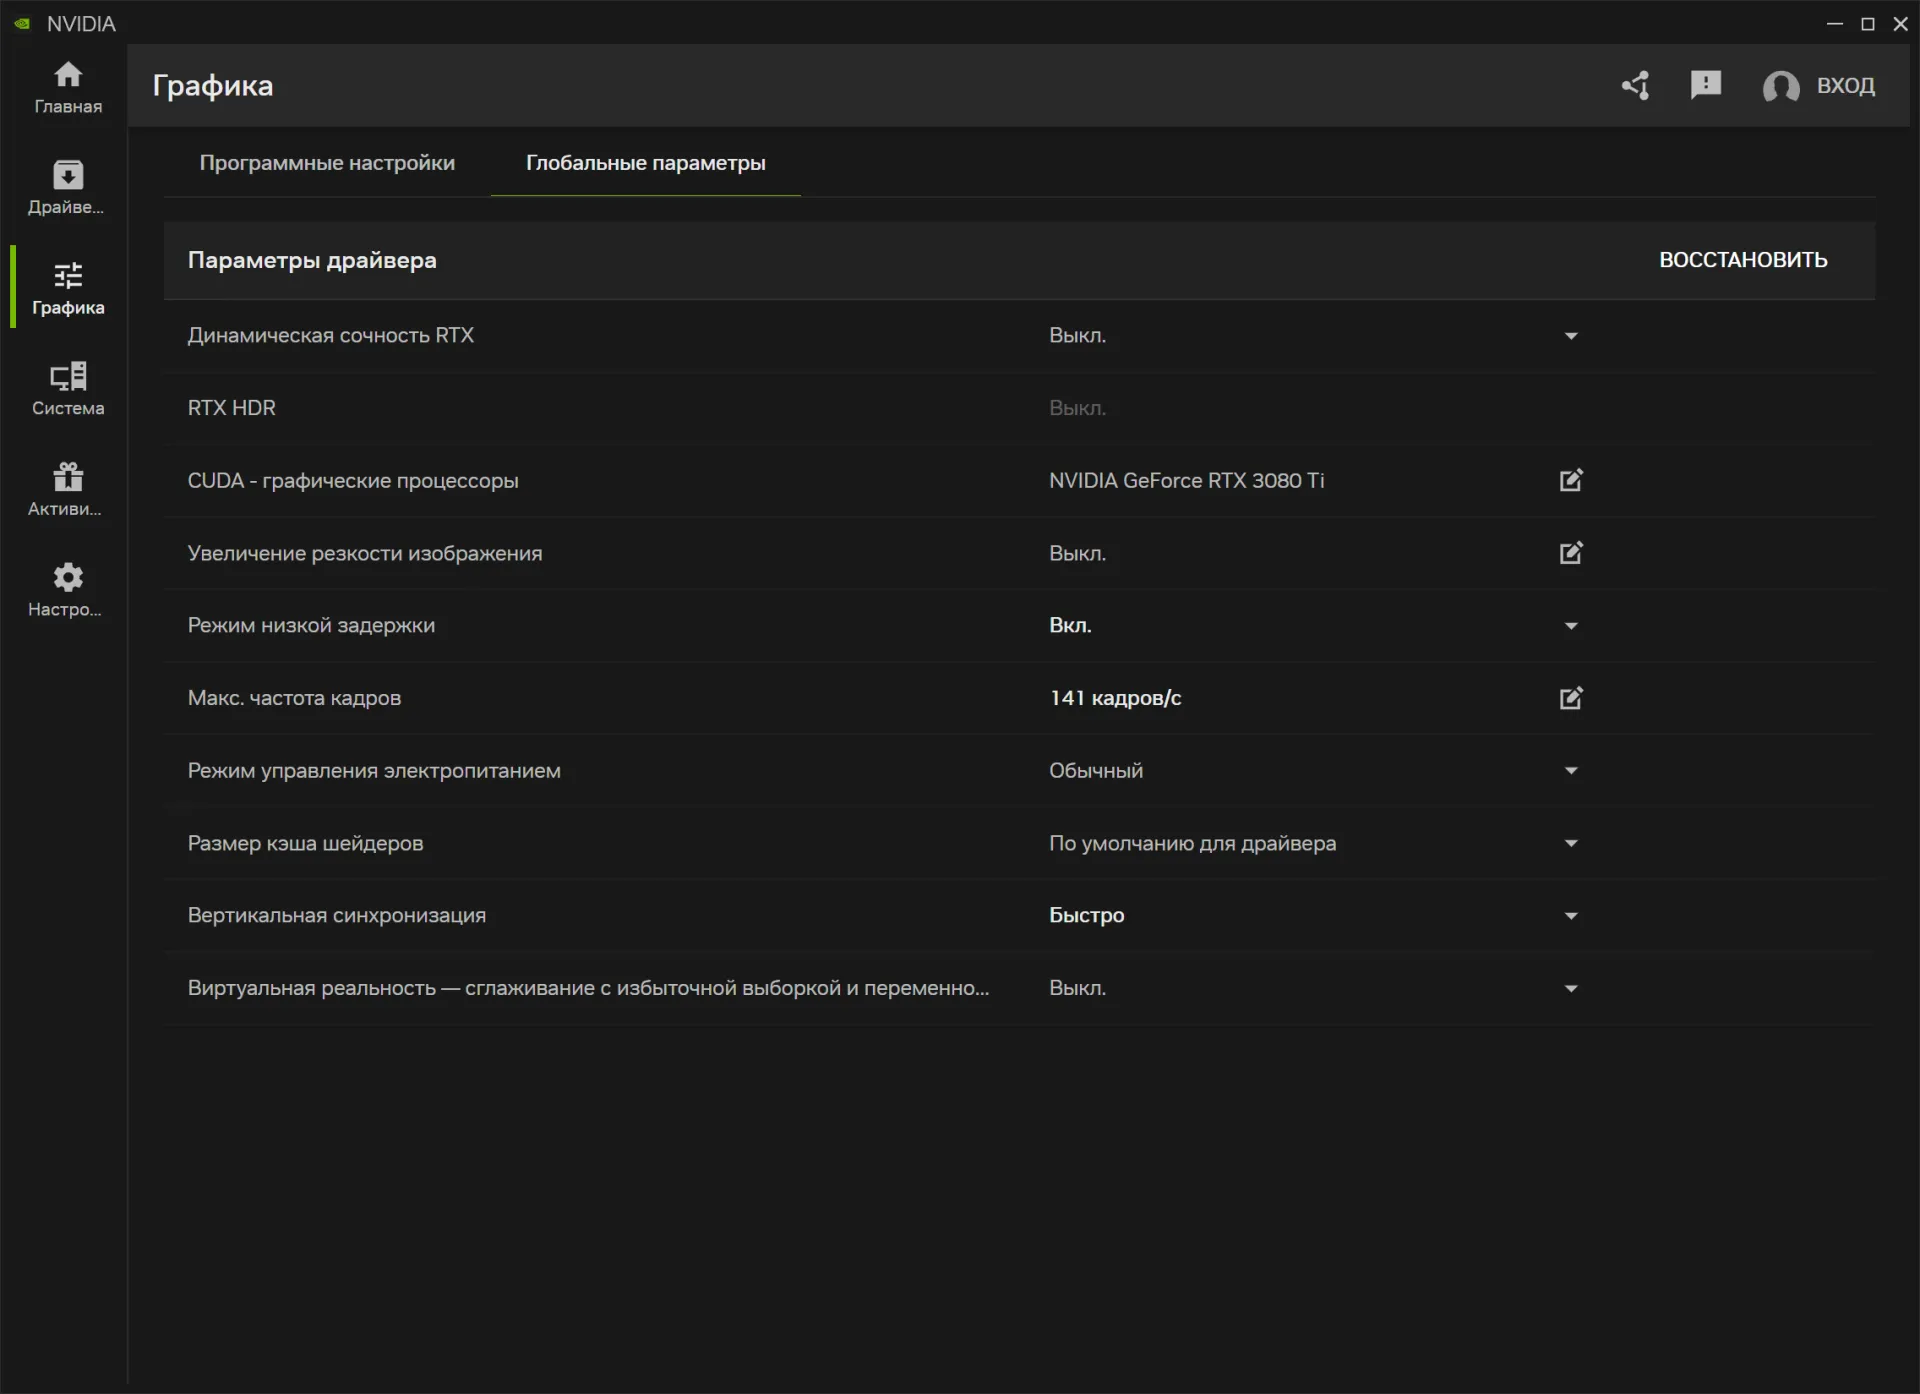Viewport: 1920px width, 1394px height.
Task: Click the Динамическая сочность RTX label
Action: [331, 336]
